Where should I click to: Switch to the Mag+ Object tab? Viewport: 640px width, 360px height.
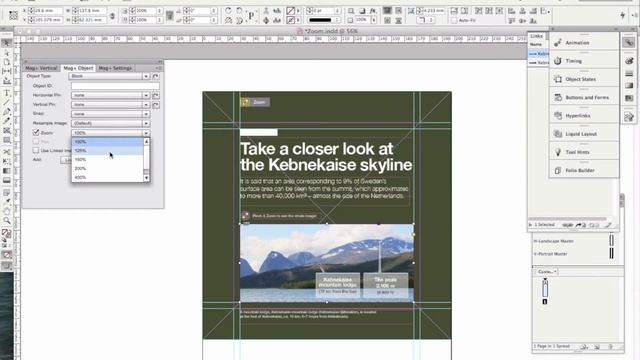pyautogui.click(x=78, y=68)
